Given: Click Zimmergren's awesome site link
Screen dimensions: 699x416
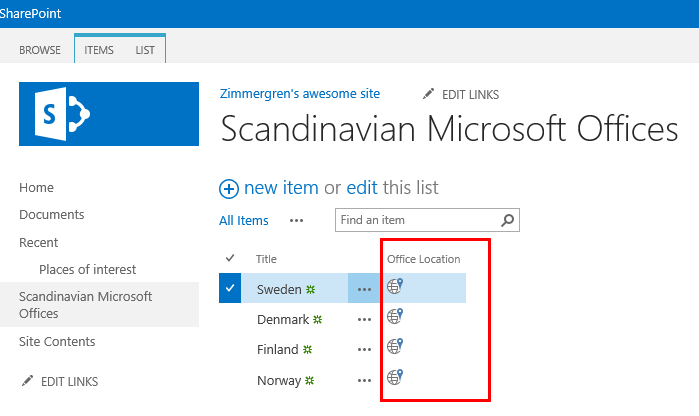Looking at the screenshot, I should [x=300, y=94].
